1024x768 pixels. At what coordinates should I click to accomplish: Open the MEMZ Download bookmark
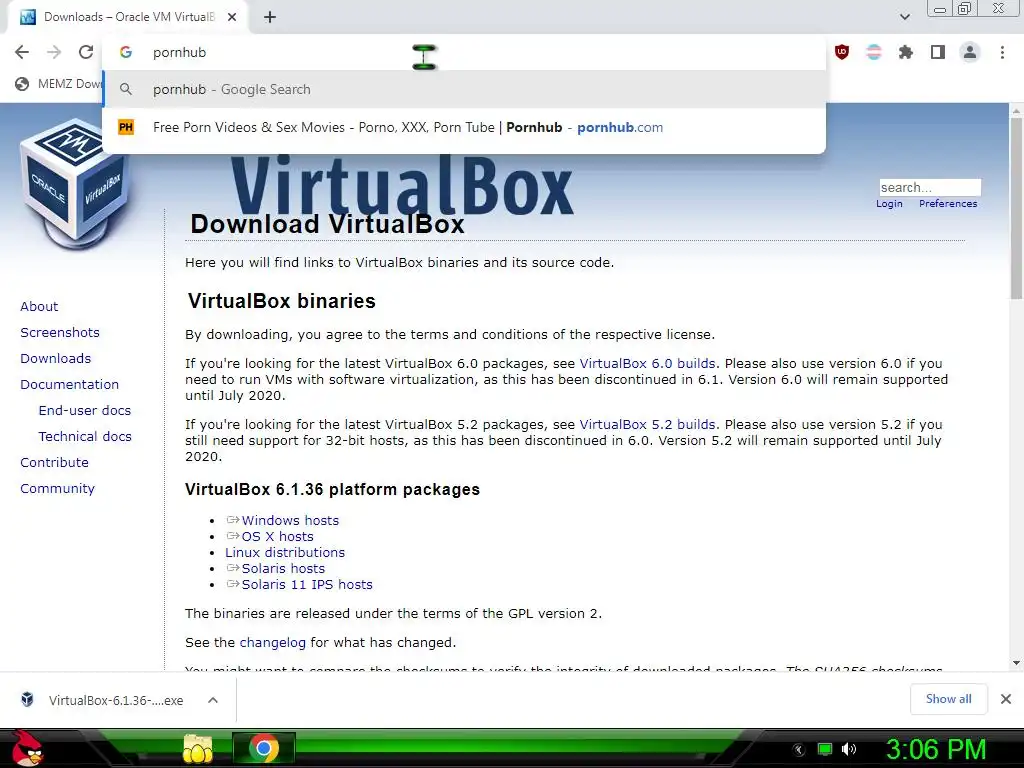[59, 84]
